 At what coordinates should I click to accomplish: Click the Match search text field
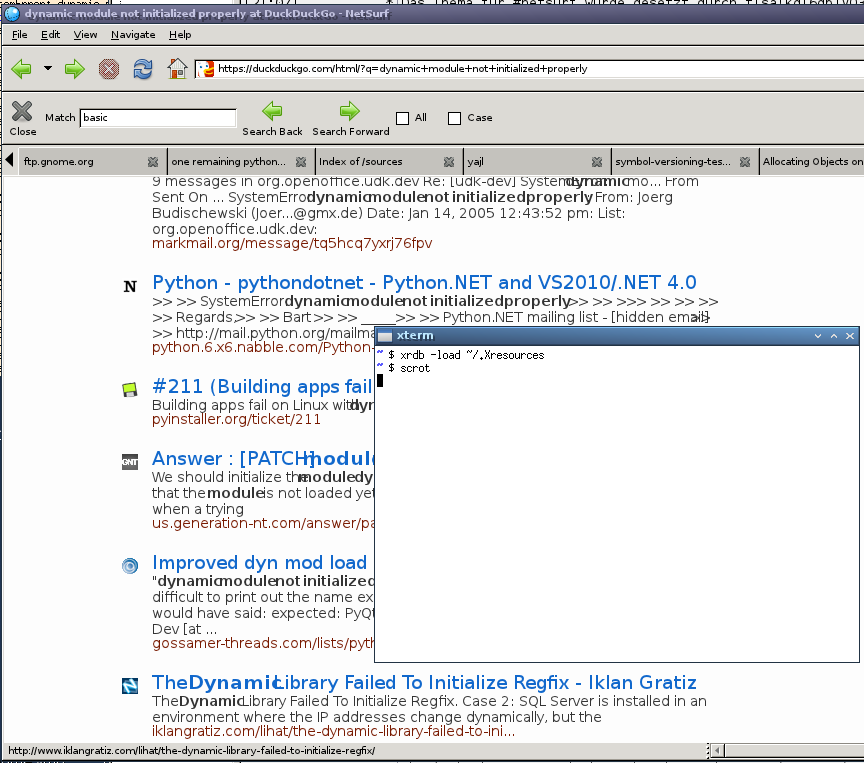pyautogui.click(x=157, y=118)
